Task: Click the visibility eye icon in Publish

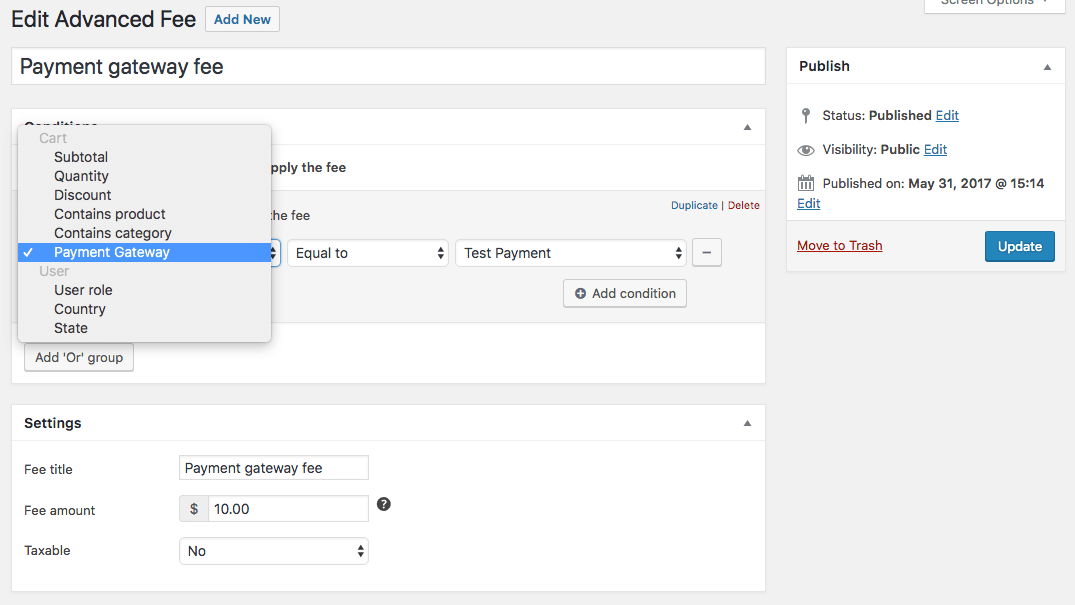Action: 806,150
